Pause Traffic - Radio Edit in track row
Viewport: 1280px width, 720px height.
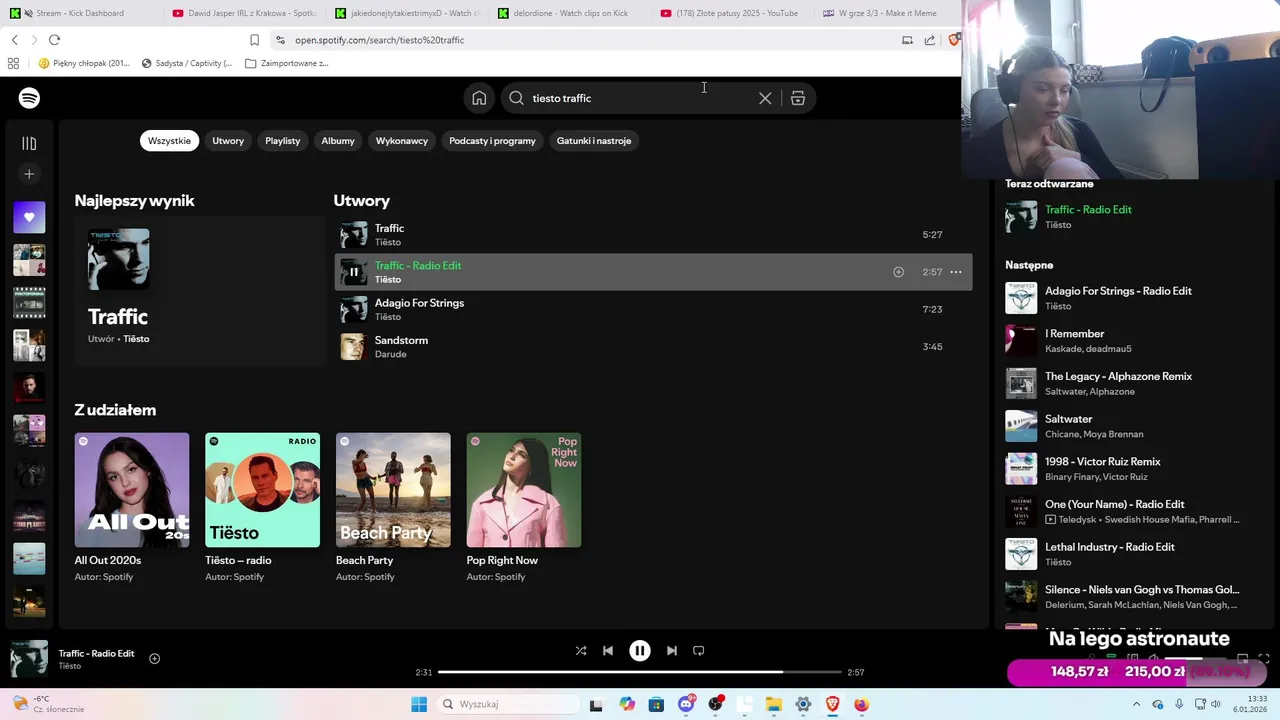[353, 272]
